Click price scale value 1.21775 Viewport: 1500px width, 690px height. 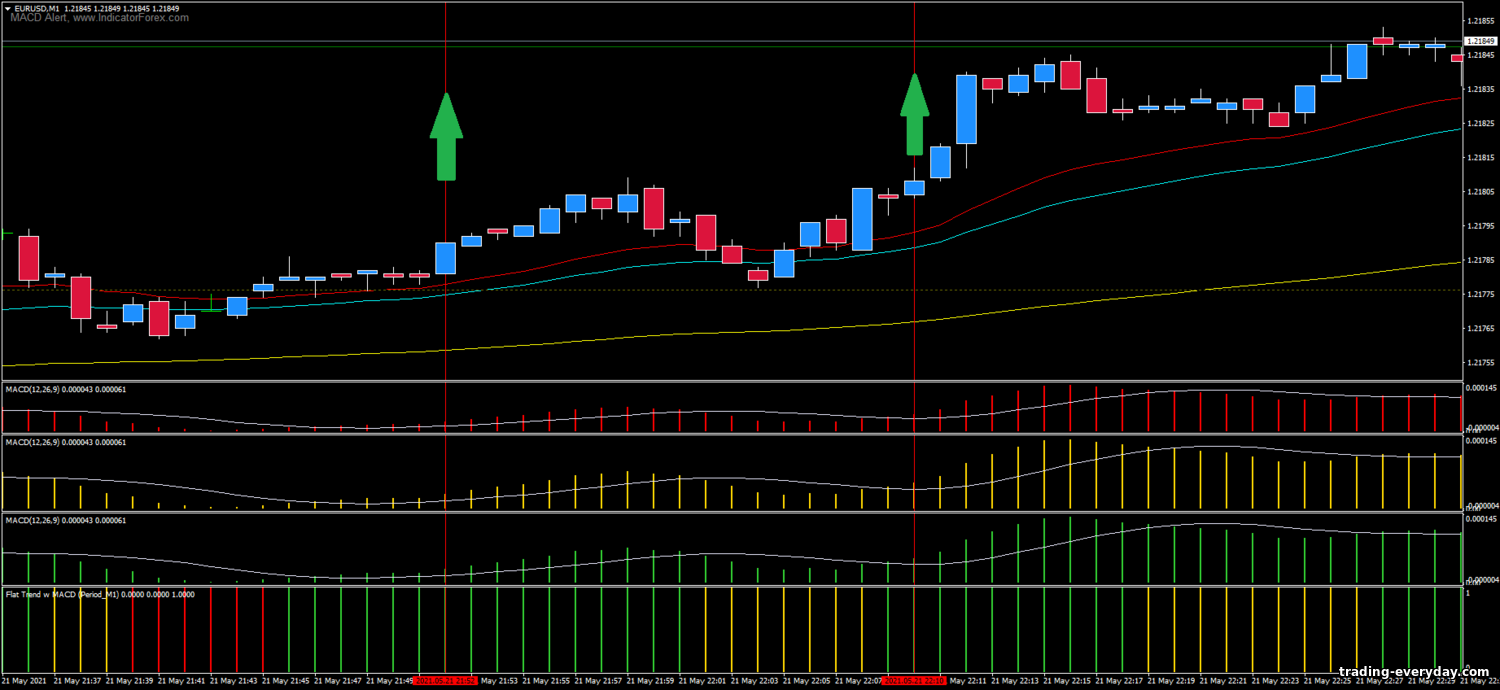[x=1481, y=294]
